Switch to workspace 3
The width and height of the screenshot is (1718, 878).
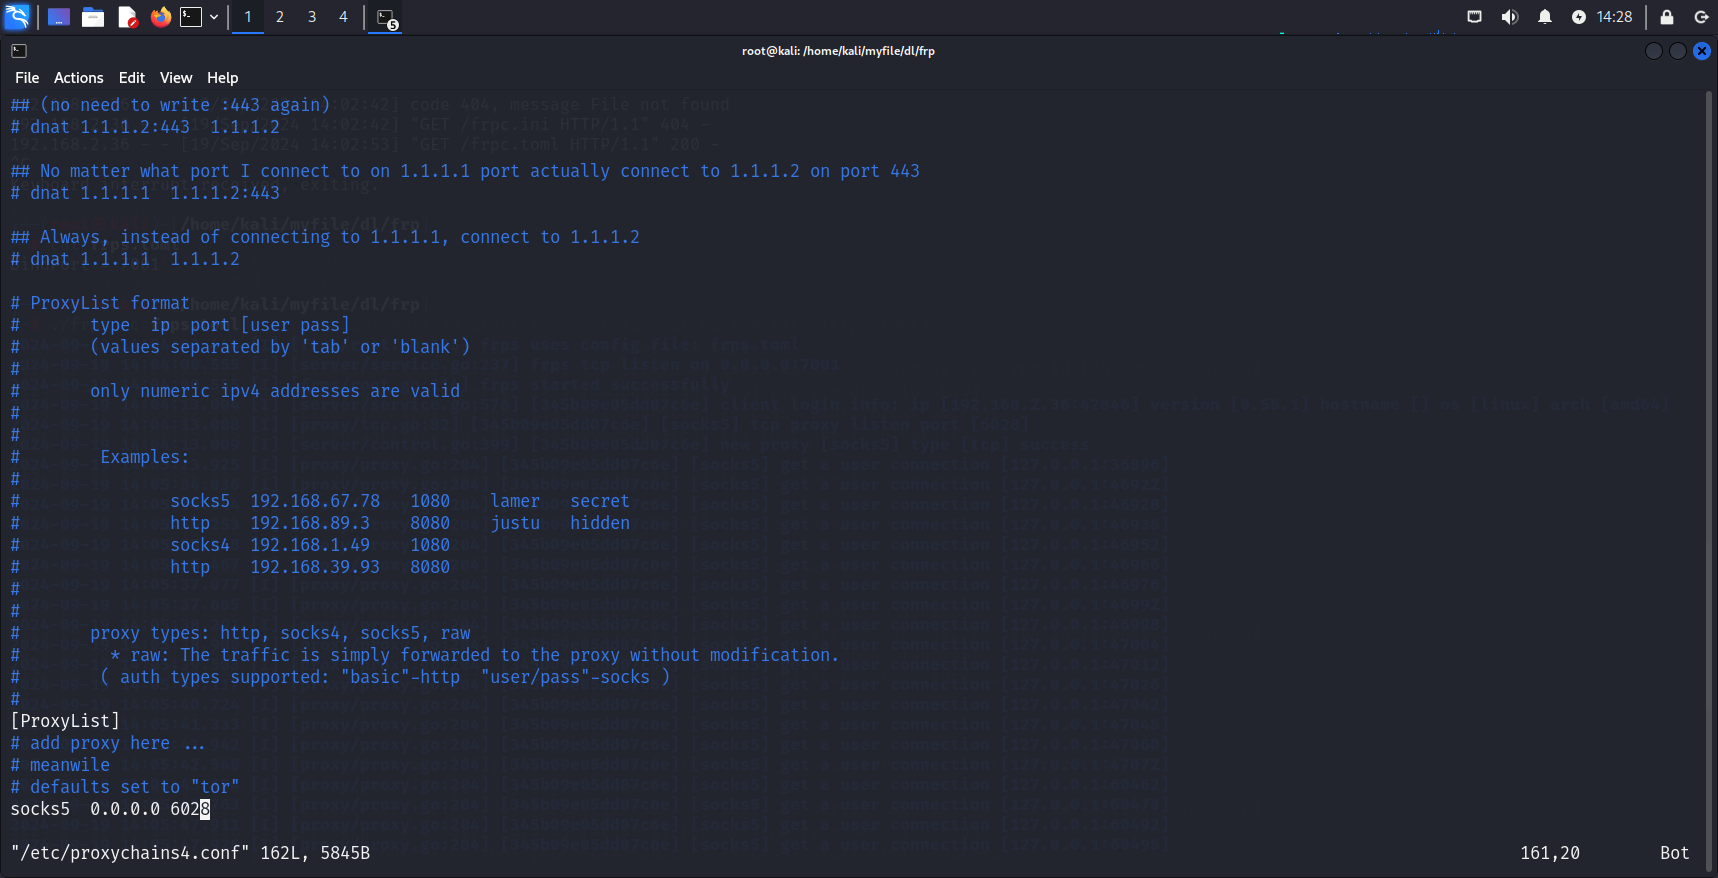[312, 17]
